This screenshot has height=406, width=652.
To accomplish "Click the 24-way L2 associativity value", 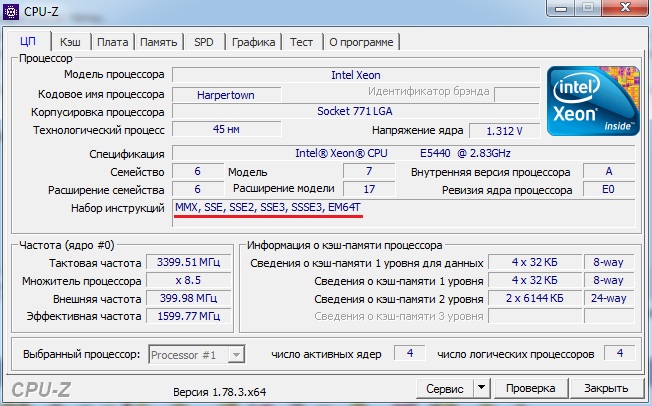I will point(609,298).
